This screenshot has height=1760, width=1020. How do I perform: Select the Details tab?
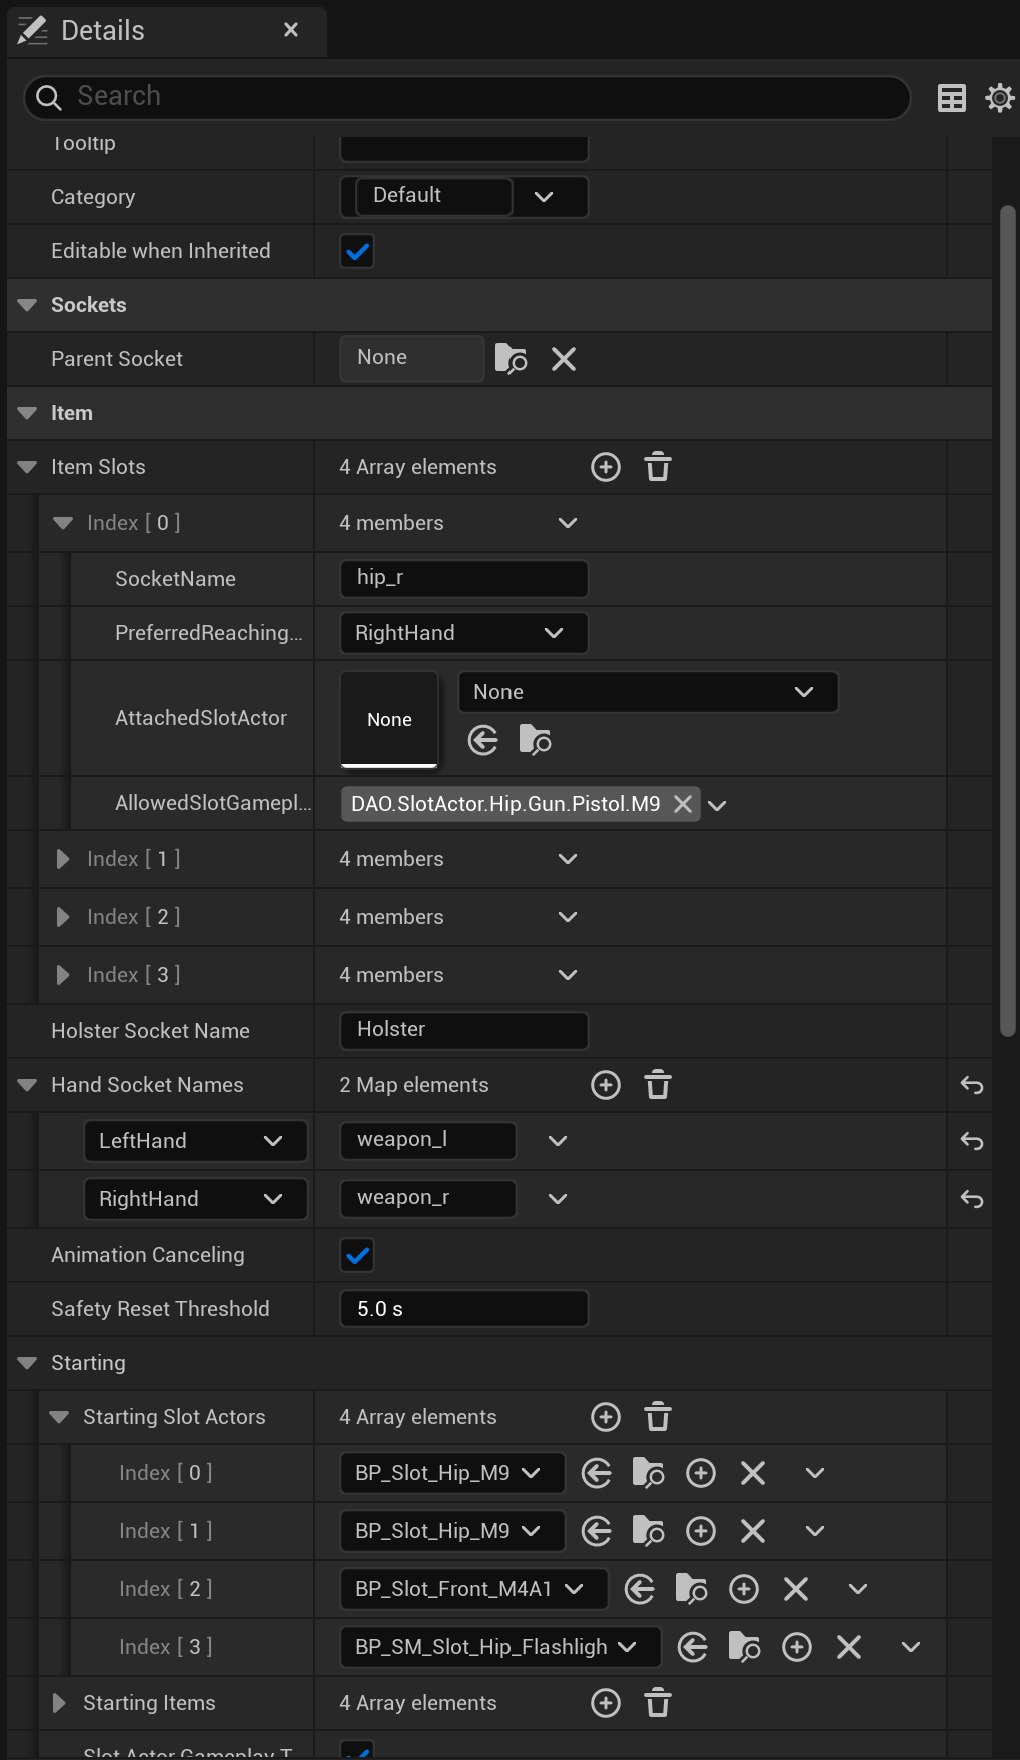[102, 30]
